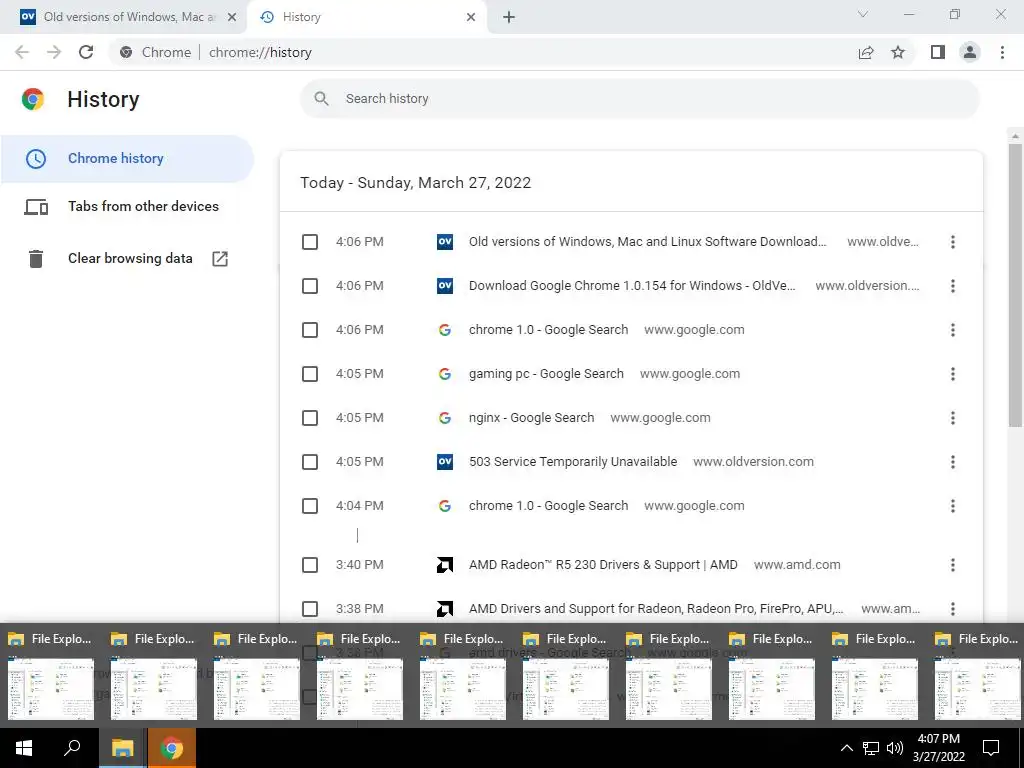The width and height of the screenshot is (1024, 768).
Task: Click the Search history field
Action: pos(640,99)
